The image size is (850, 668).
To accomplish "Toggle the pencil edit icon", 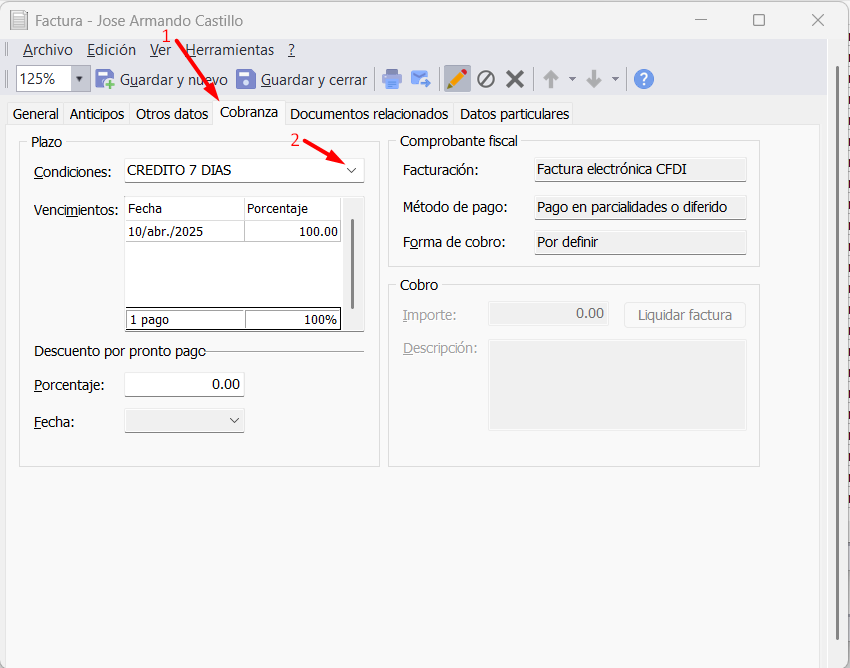I will (457, 79).
